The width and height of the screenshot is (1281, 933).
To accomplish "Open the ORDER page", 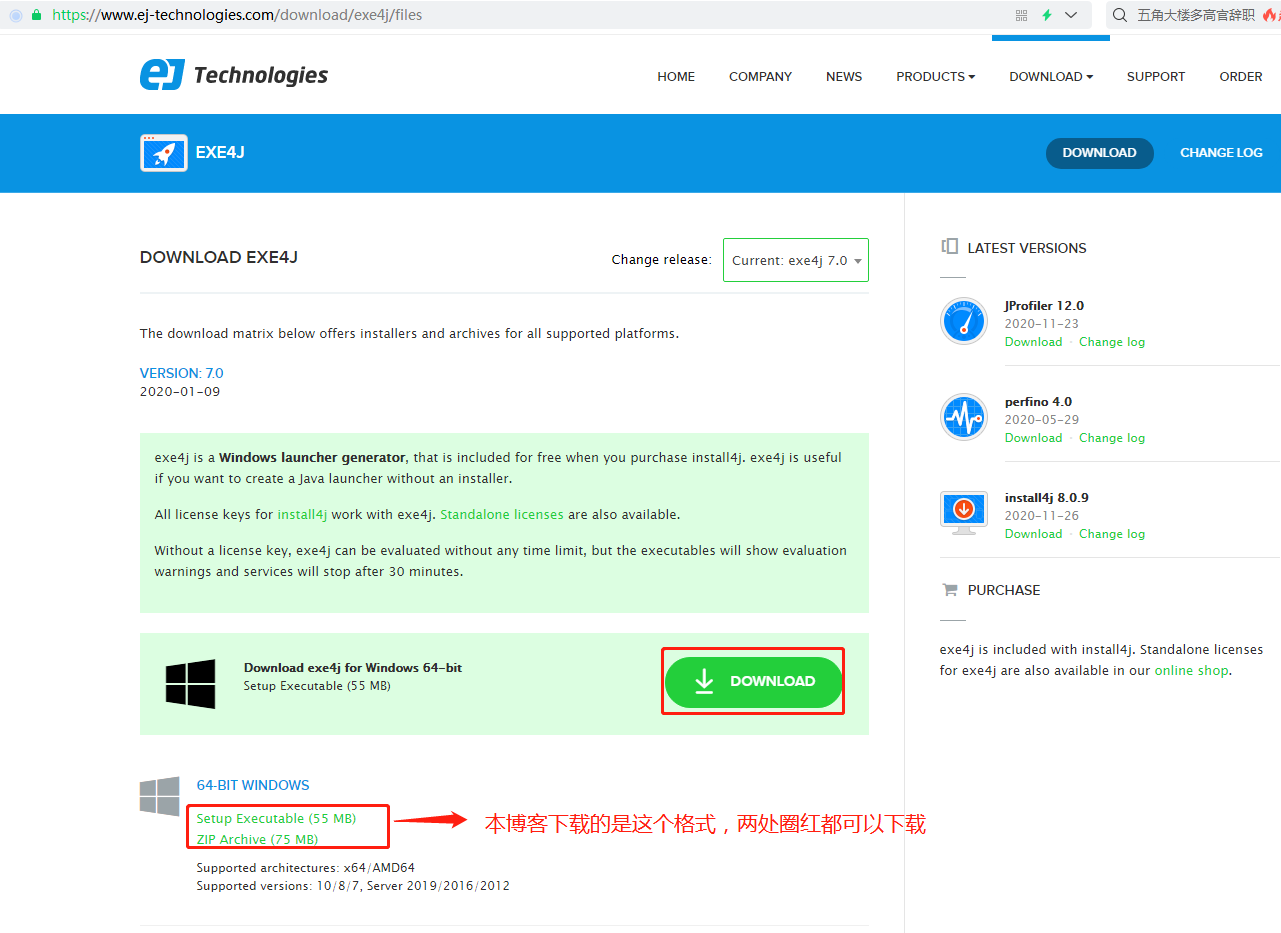I will 1241,76.
